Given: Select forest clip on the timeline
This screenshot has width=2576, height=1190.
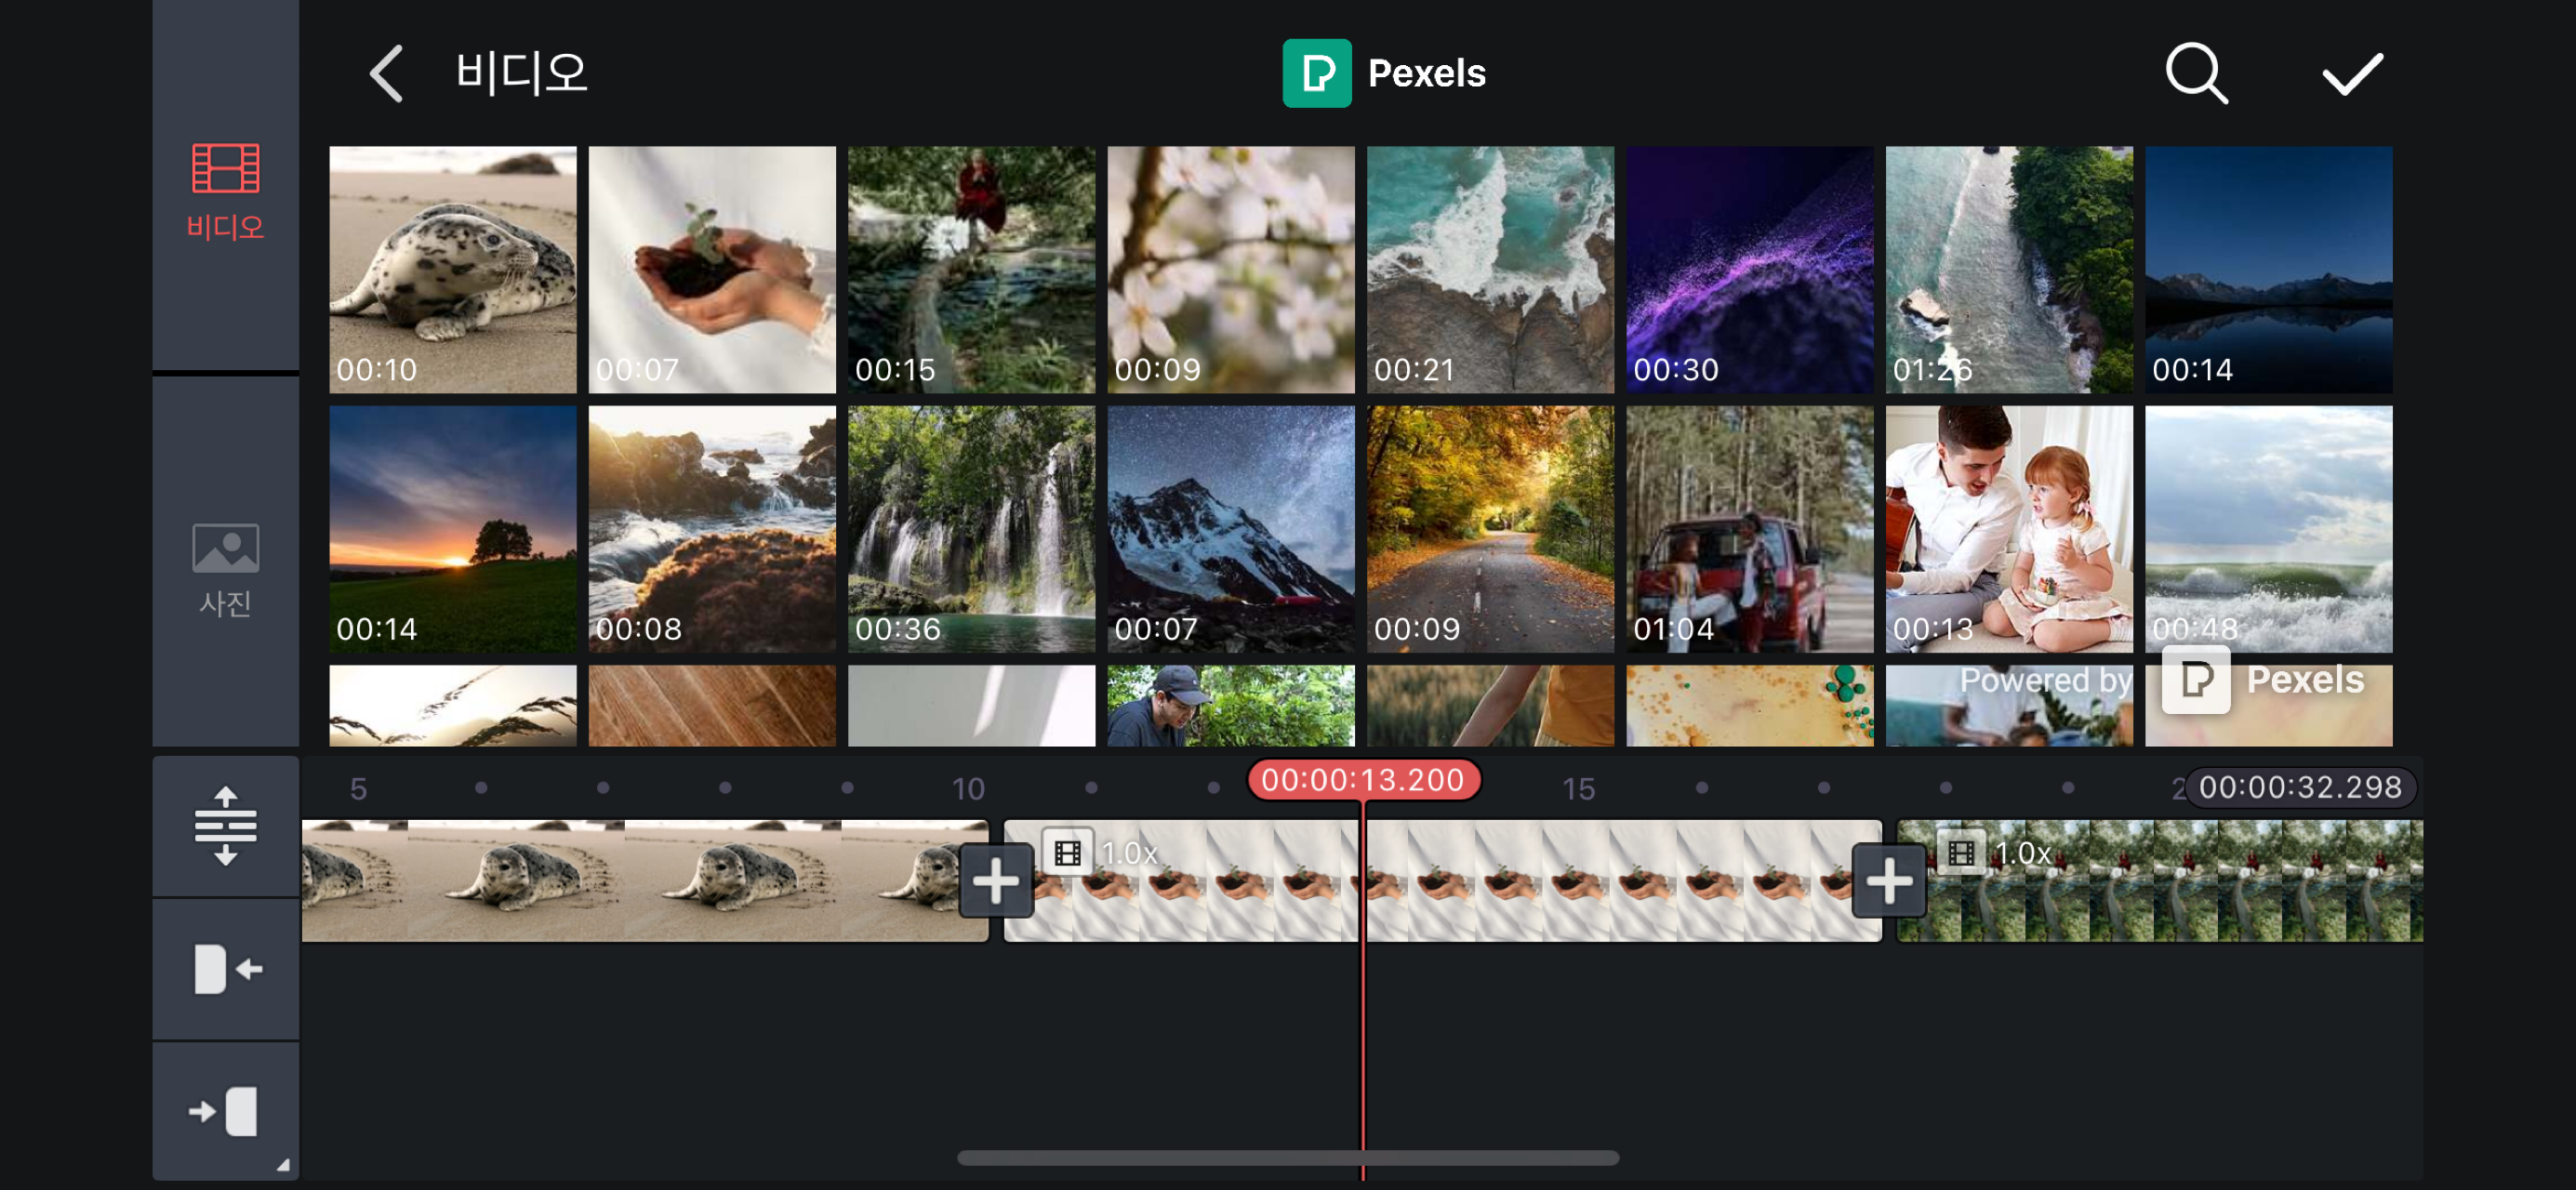Looking at the screenshot, I should coord(2160,881).
